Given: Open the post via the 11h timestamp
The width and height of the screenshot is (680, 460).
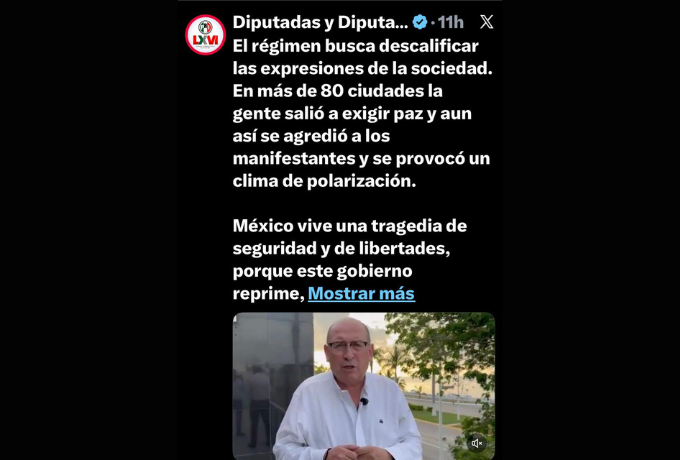Looking at the screenshot, I should (x=451, y=22).
